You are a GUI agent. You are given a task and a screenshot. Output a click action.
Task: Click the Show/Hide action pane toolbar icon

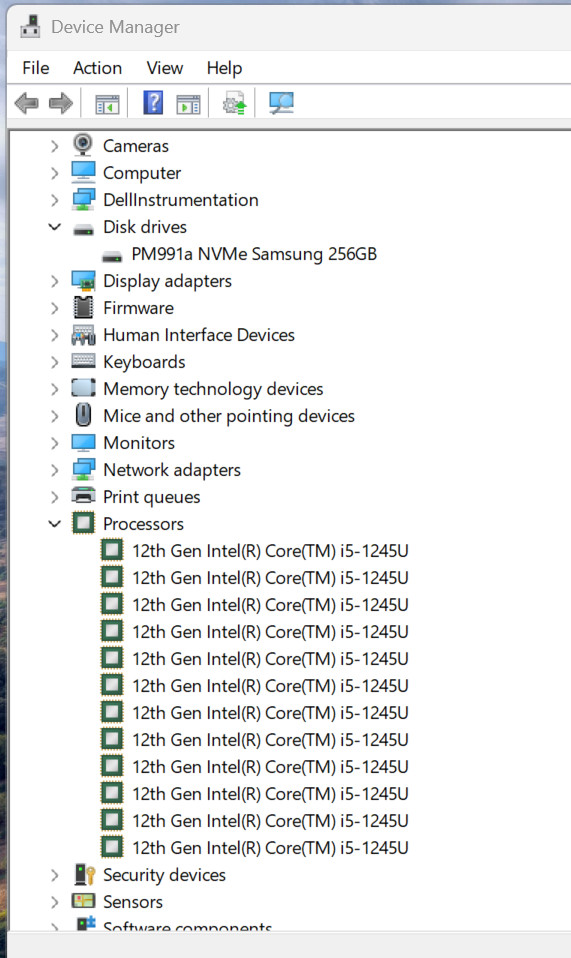(188, 104)
